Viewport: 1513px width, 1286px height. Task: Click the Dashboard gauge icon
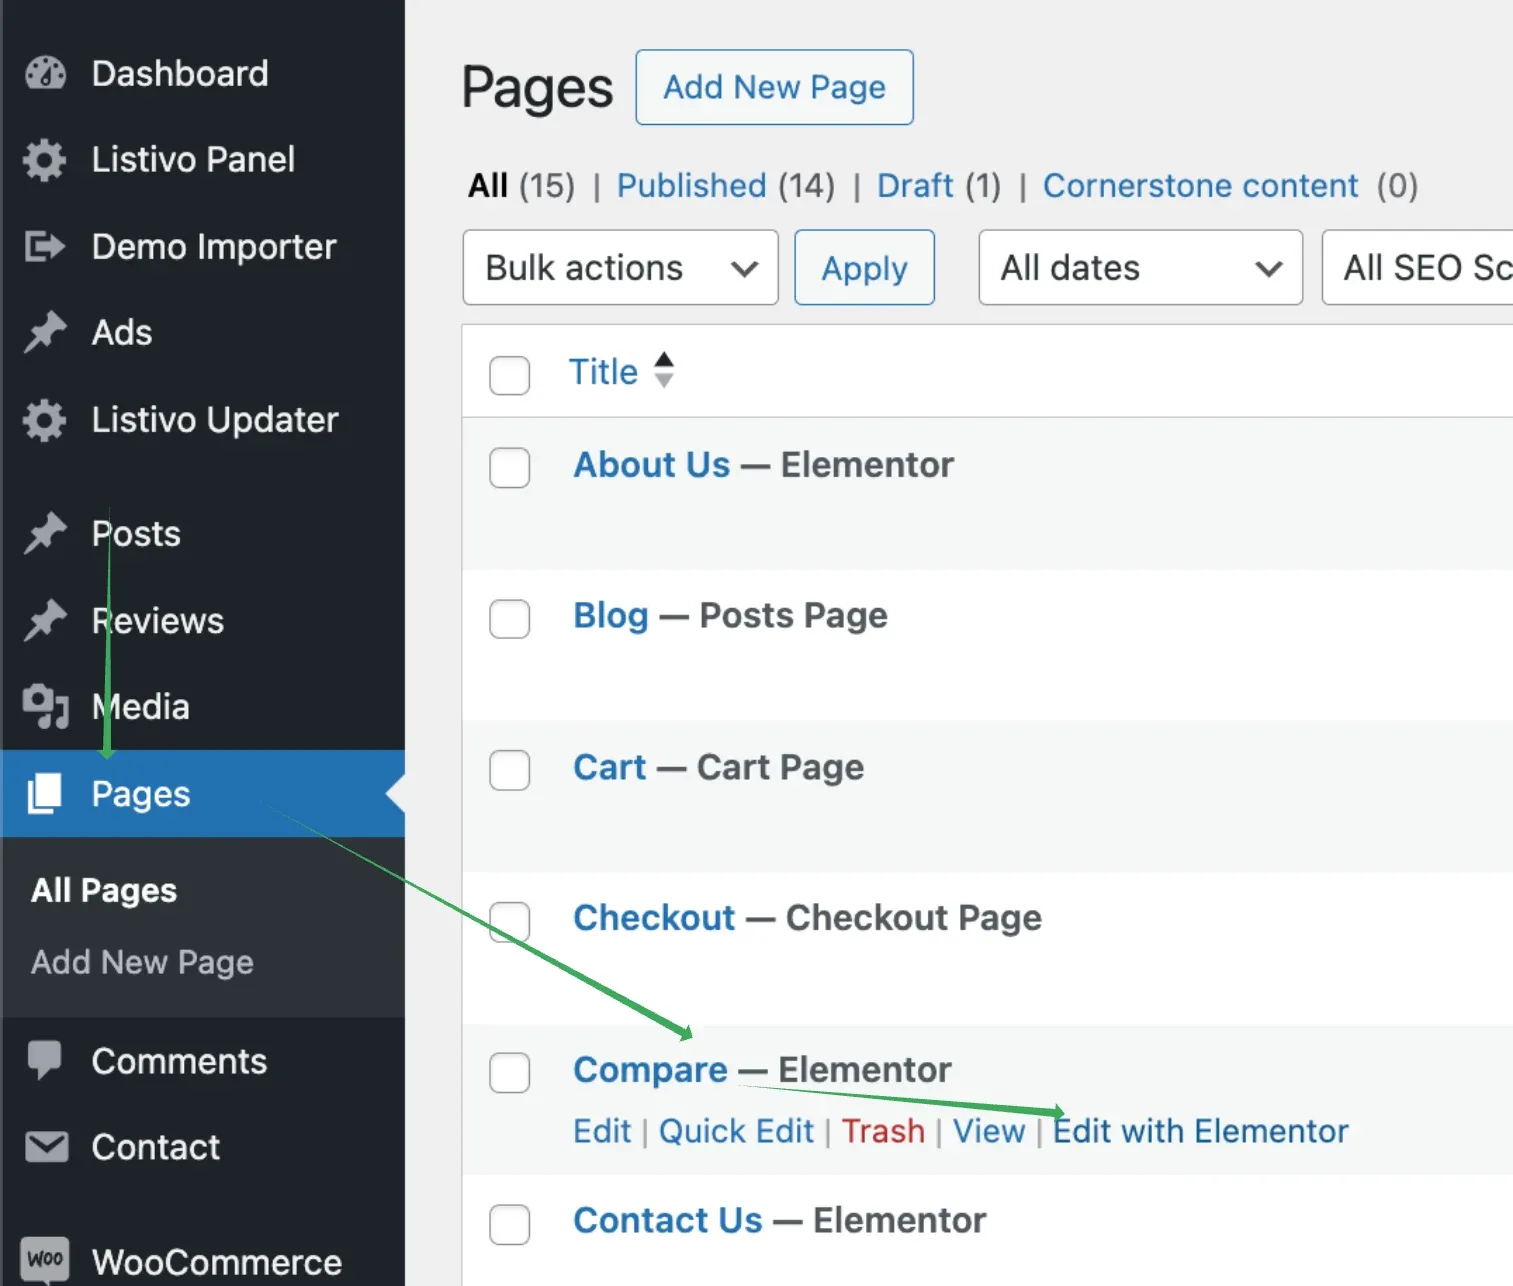click(45, 74)
